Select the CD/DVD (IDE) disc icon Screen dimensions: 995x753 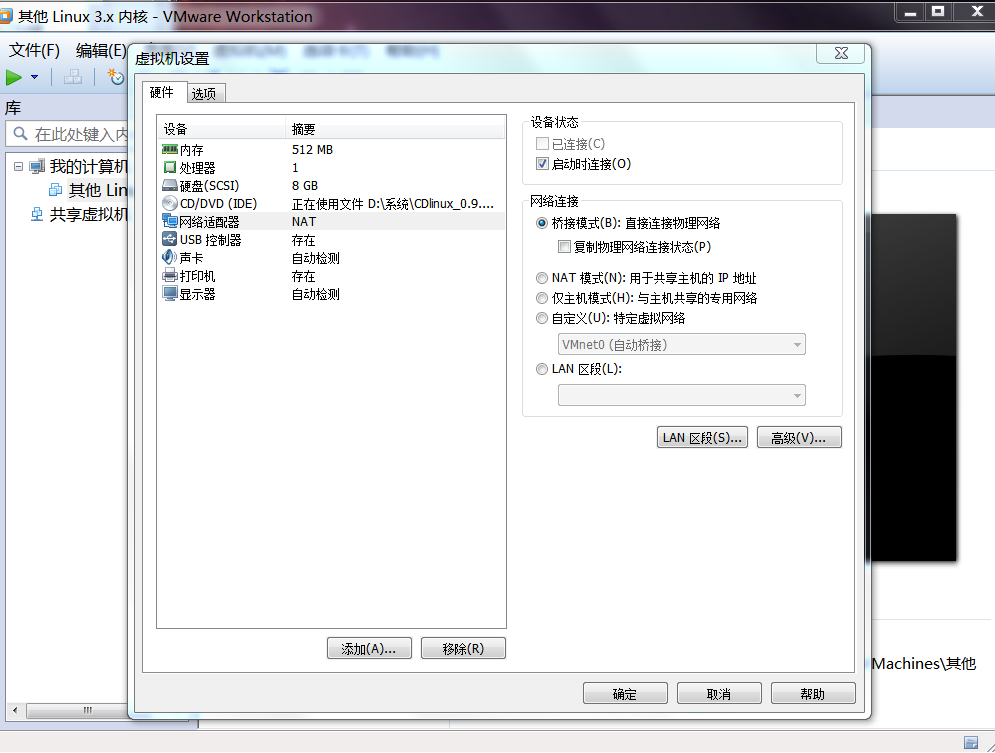click(169, 203)
